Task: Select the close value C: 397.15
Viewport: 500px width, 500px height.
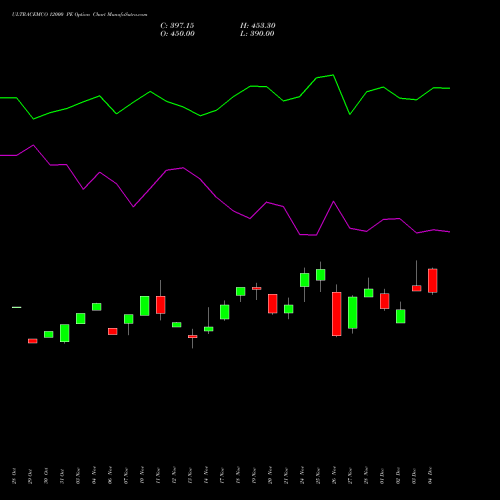Action: [177, 26]
